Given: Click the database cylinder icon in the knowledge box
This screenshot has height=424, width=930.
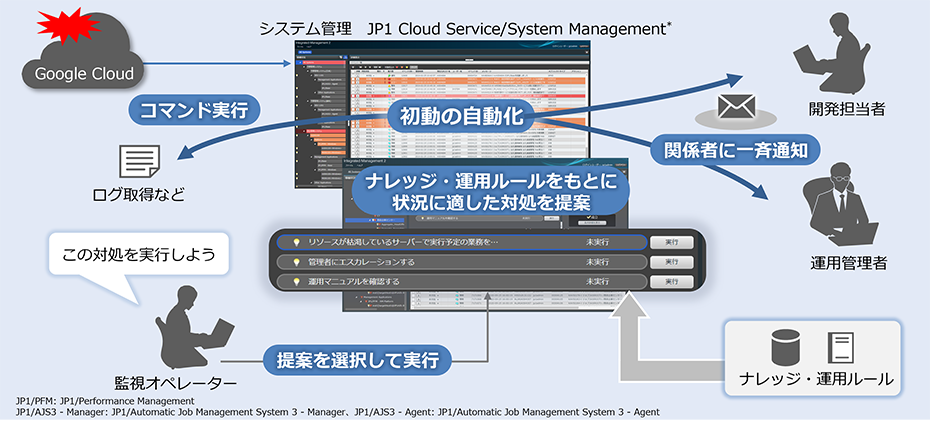Looking at the screenshot, I should coord(786,348).
